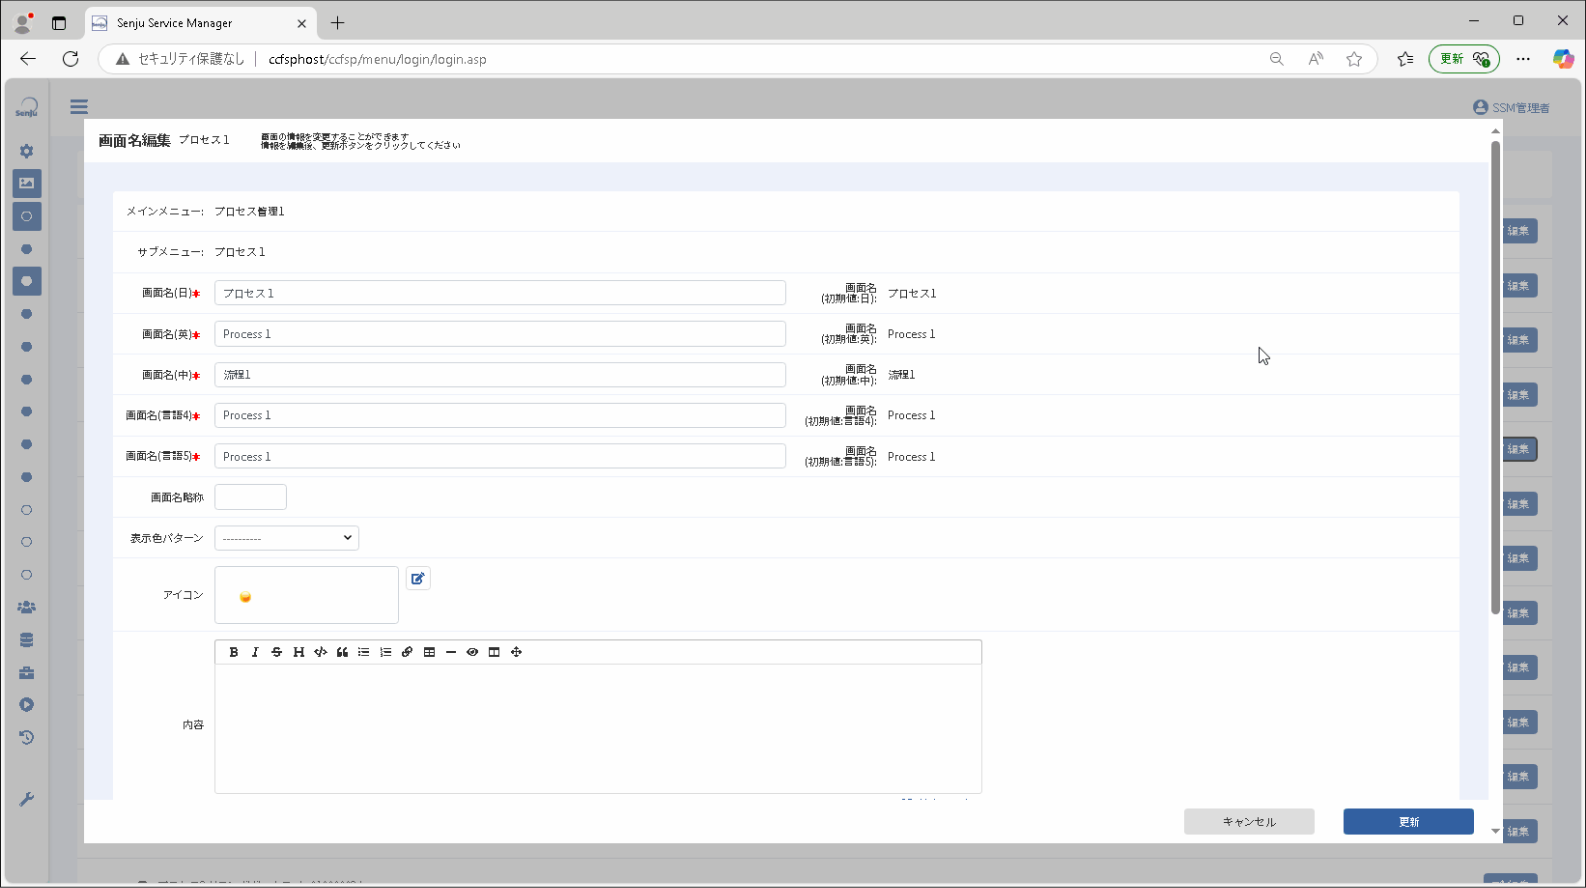Toggle fullscreen editor mode
The height and width of the screenshot is (888, 1586).
[x=516, y=652]
